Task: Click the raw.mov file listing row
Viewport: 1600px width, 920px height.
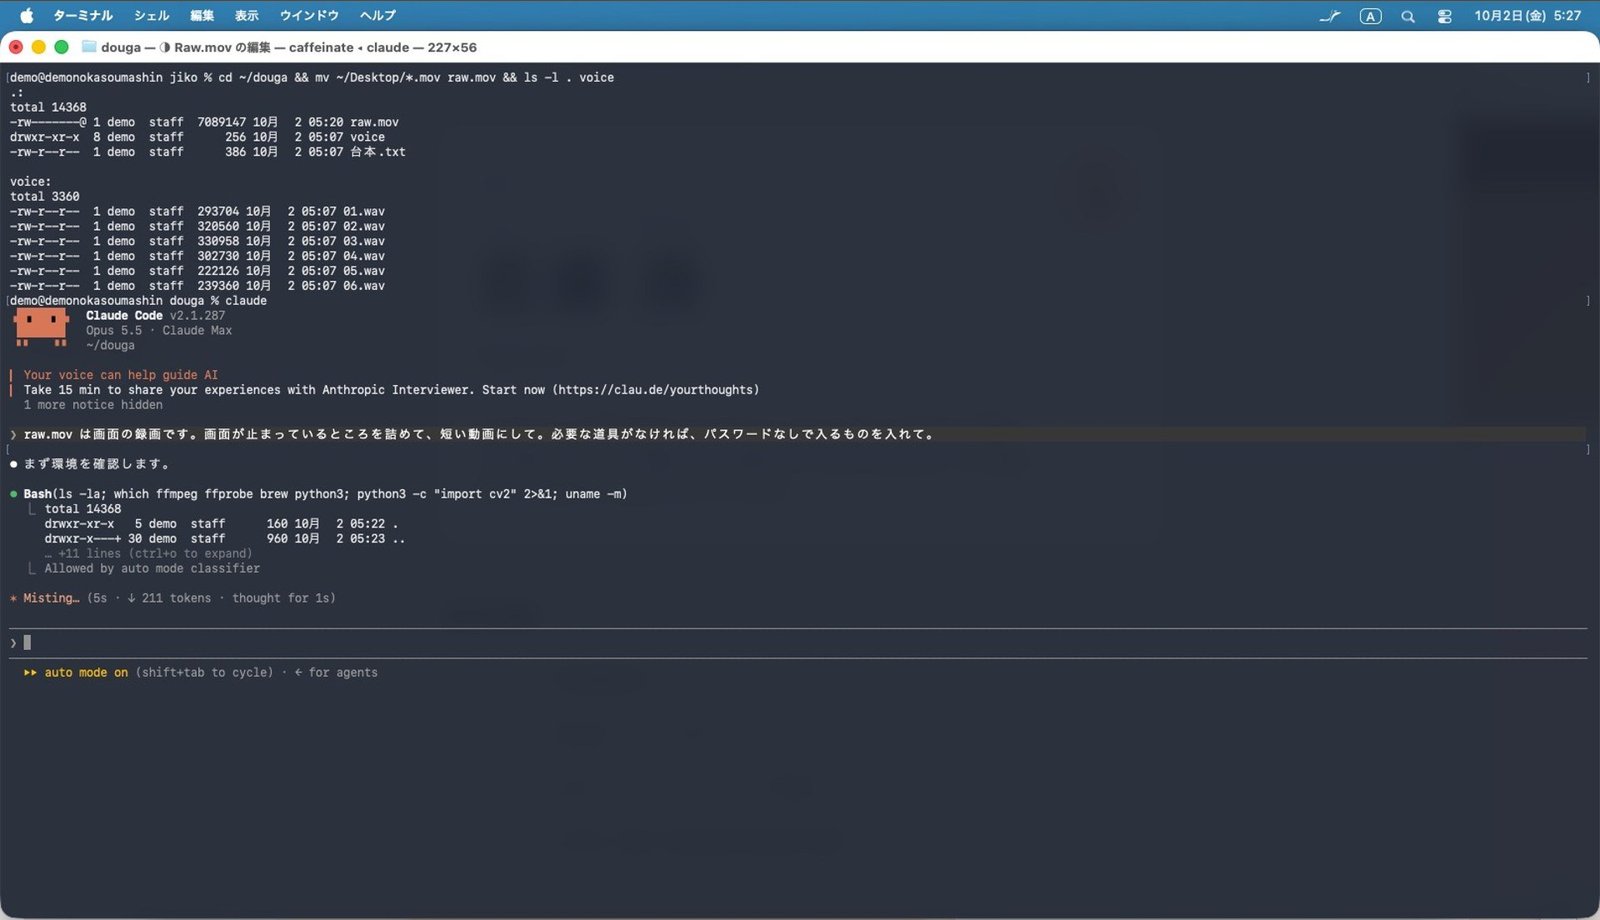Action: click(205, 122)
